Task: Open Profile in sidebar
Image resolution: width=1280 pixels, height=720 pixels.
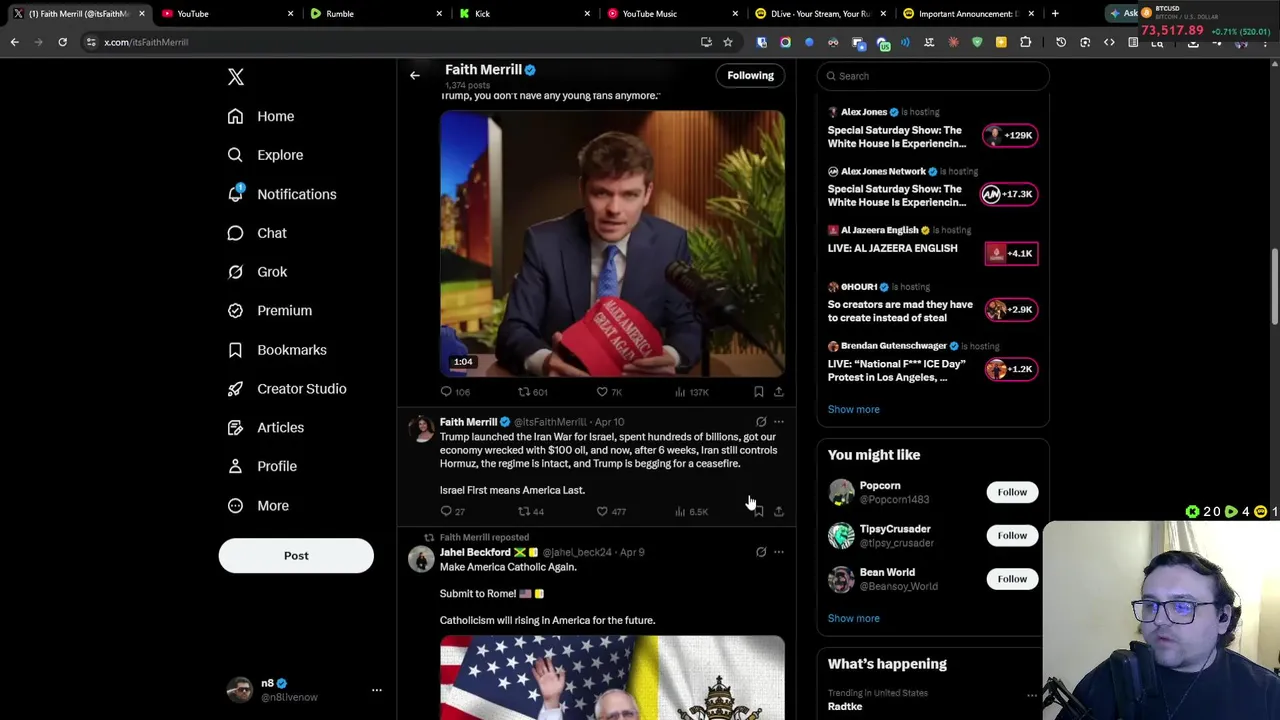Action: point(262,466)
